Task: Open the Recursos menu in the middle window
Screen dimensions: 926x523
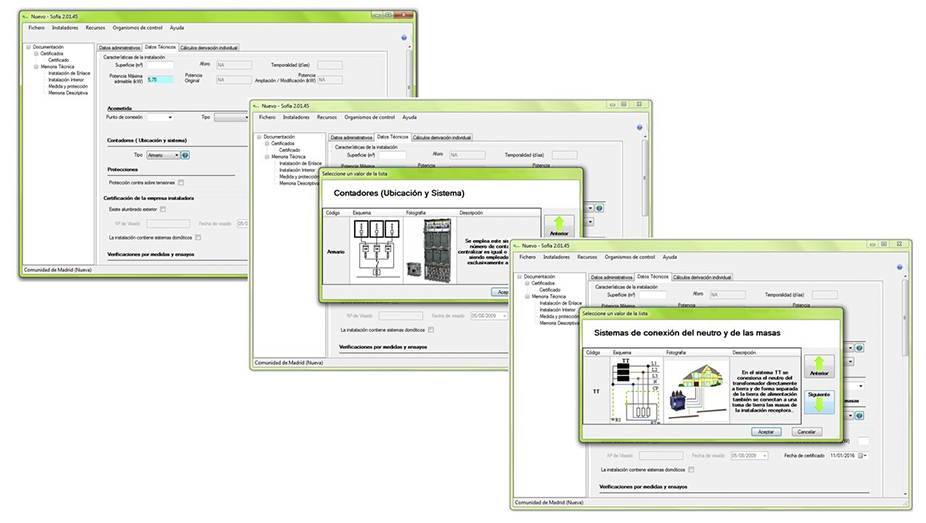Action: coord(327,117)
